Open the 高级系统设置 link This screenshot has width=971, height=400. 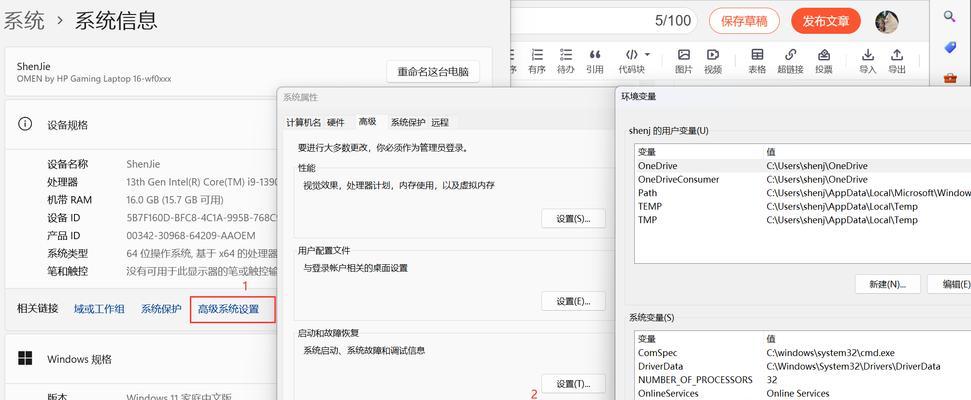point(229,309)
